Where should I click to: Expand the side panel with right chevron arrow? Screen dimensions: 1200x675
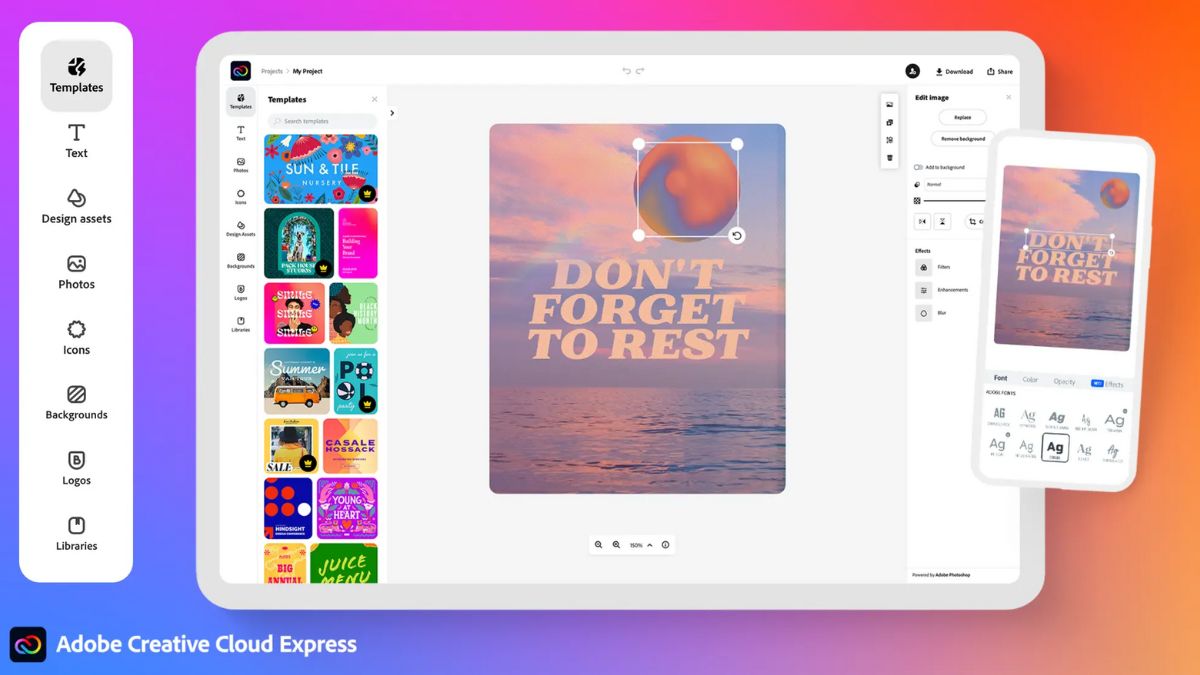tap(392, 113)
